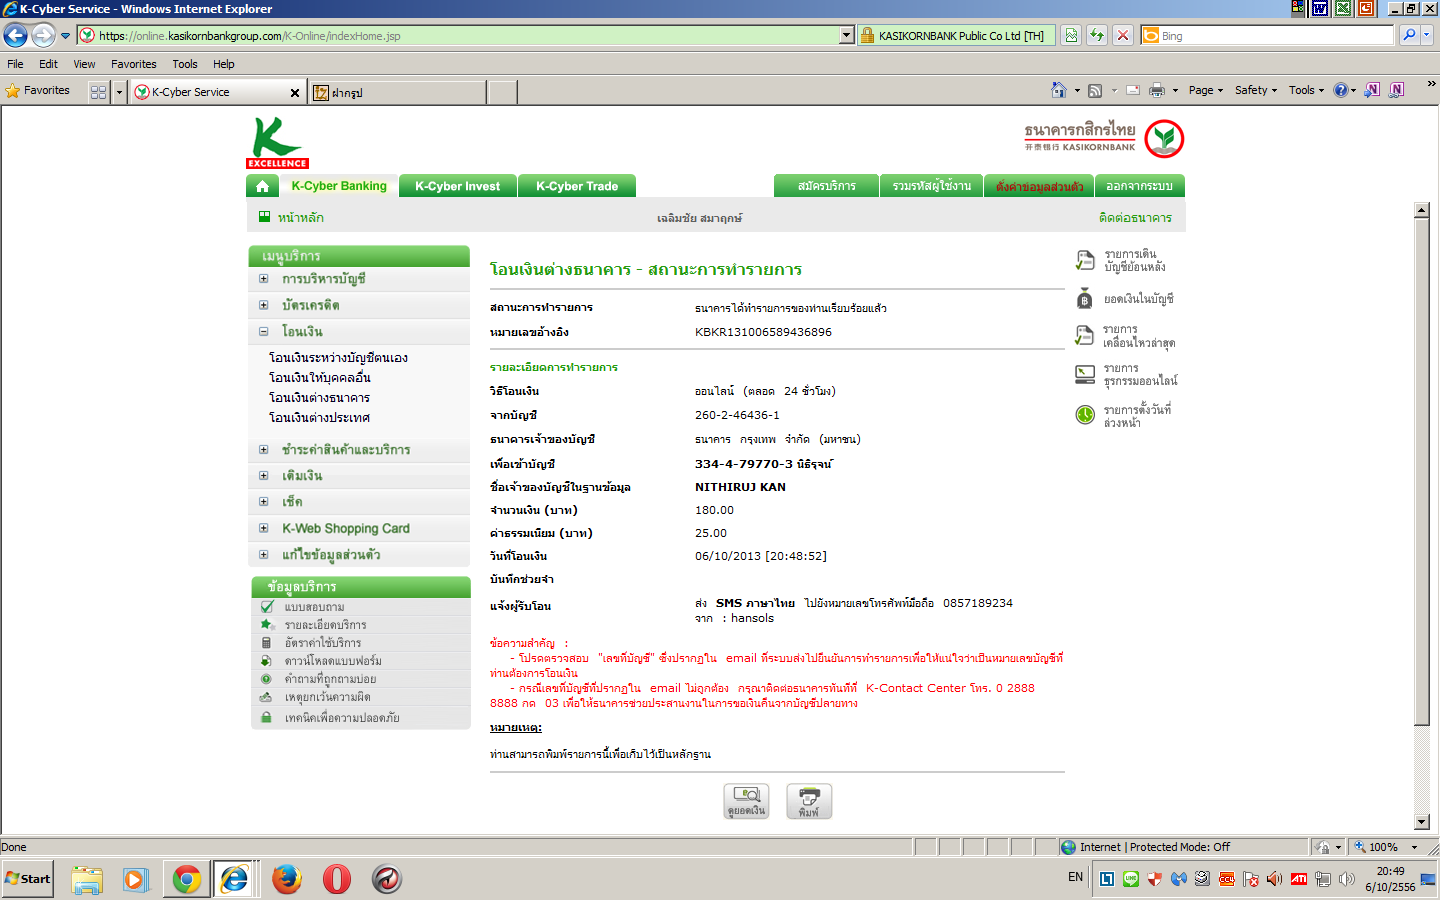Open the Edit menu

pos(48,64)
